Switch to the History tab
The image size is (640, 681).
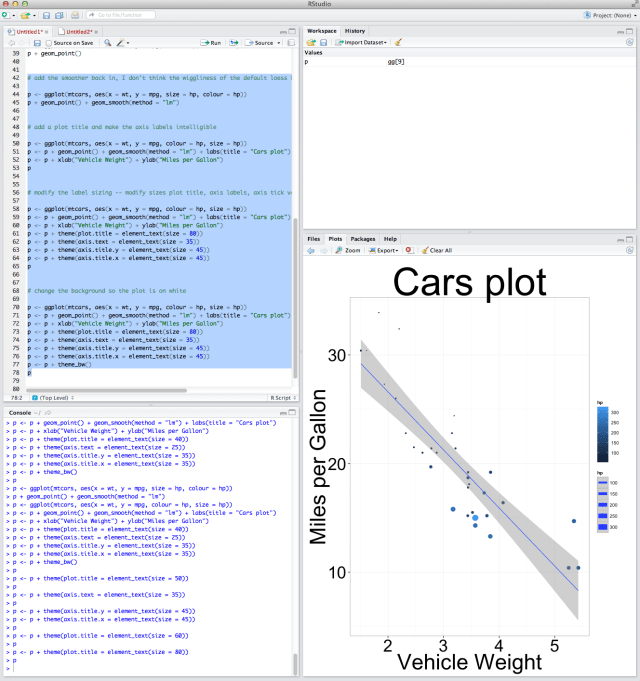[x=355, y=31]
